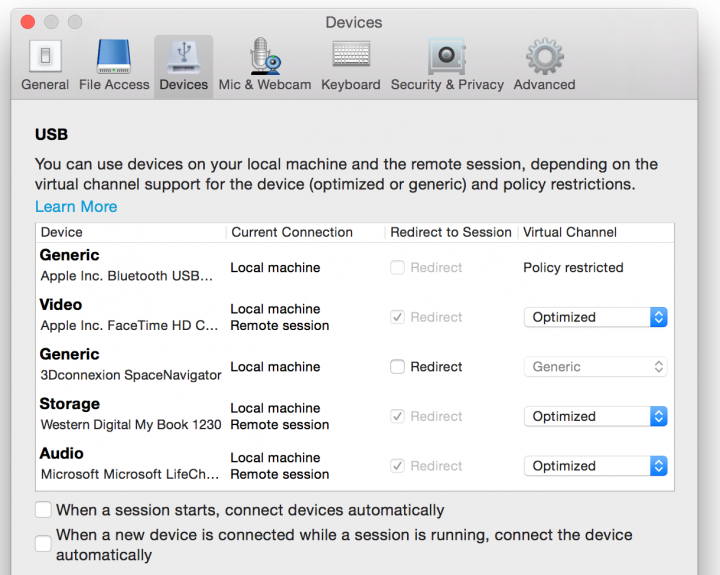Open Virtual Channel dropdown for FaceTime Video

pyautogui.click(x=595, y=317)
